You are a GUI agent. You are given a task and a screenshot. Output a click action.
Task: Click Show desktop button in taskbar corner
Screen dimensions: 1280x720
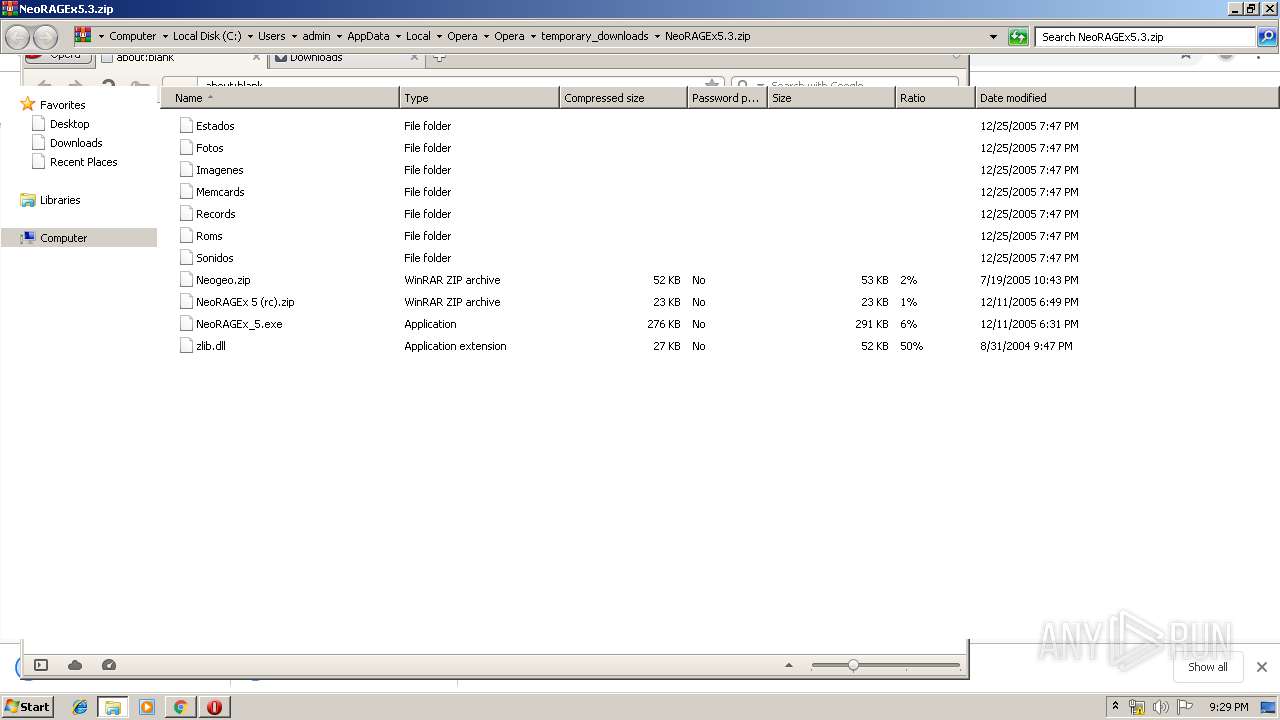tap(1269, 707)
